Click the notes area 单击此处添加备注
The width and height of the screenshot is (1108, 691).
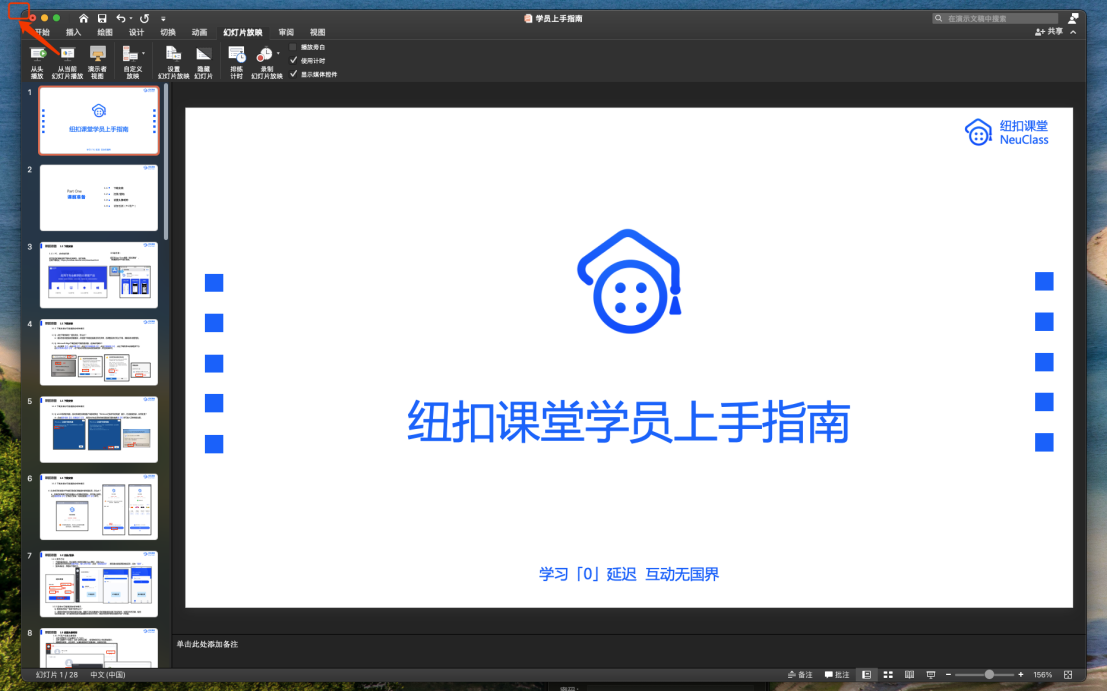point(207,644)
